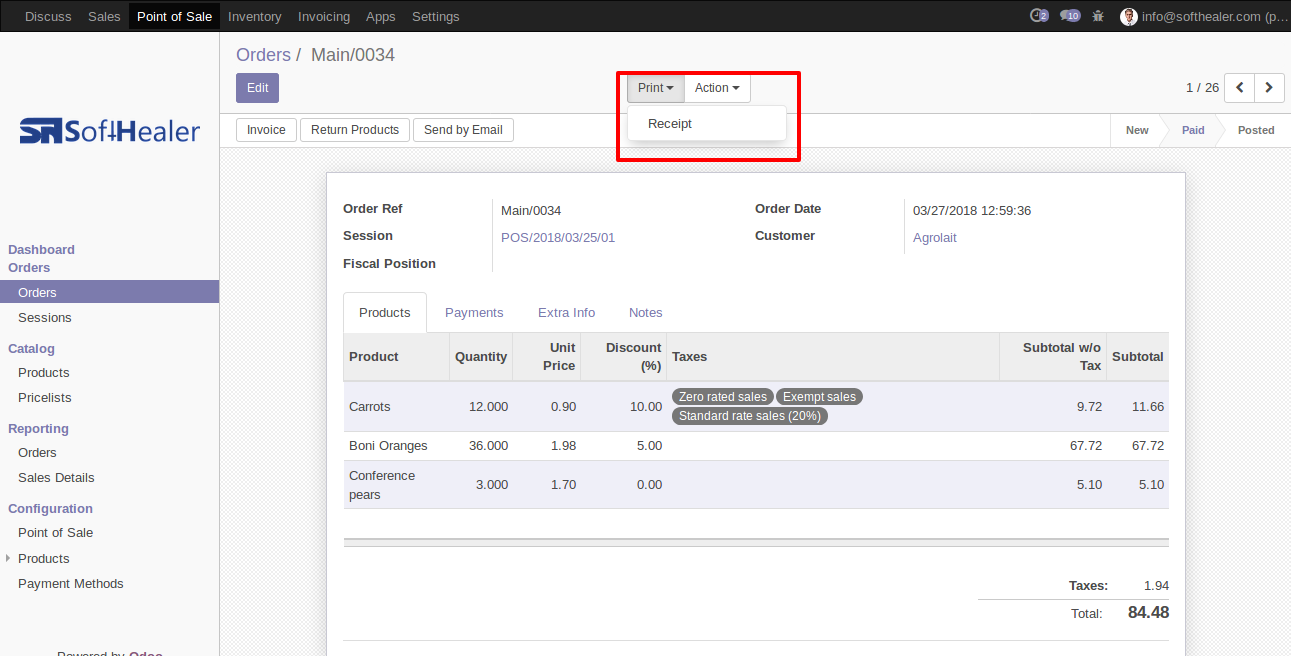Click the Send by Email button

tap(463, 130)
